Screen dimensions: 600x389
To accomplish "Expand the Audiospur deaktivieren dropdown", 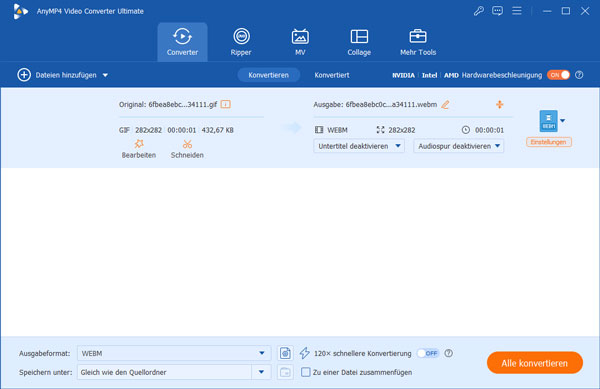I will tap(458, 146).
